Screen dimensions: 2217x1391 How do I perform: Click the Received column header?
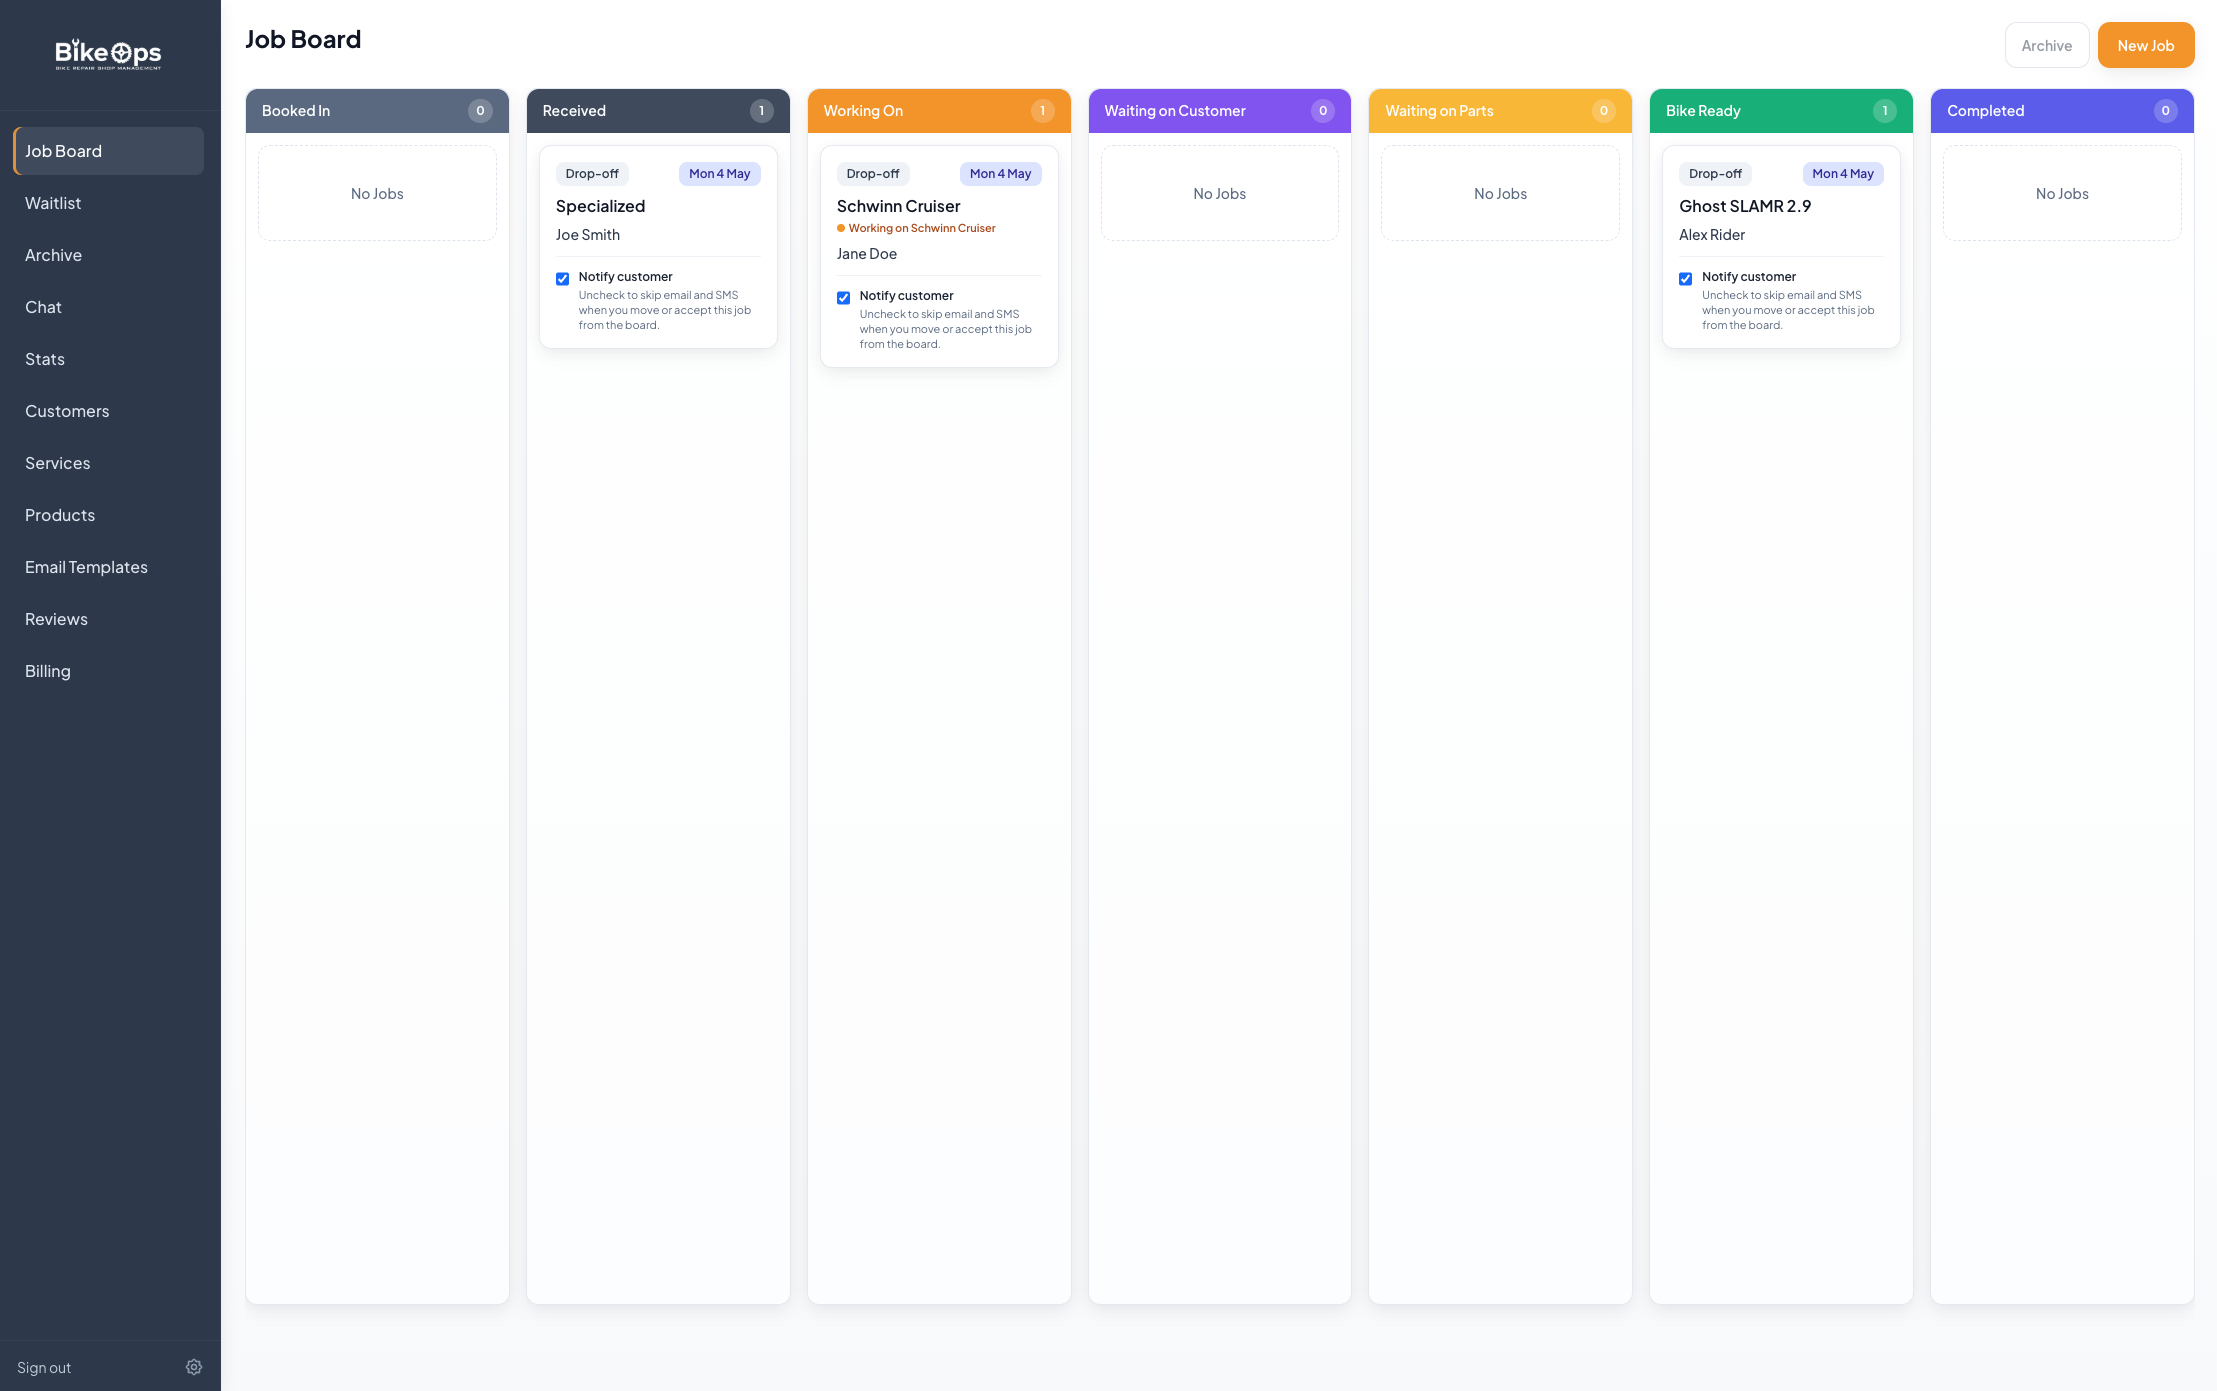(x=658, y=111)
